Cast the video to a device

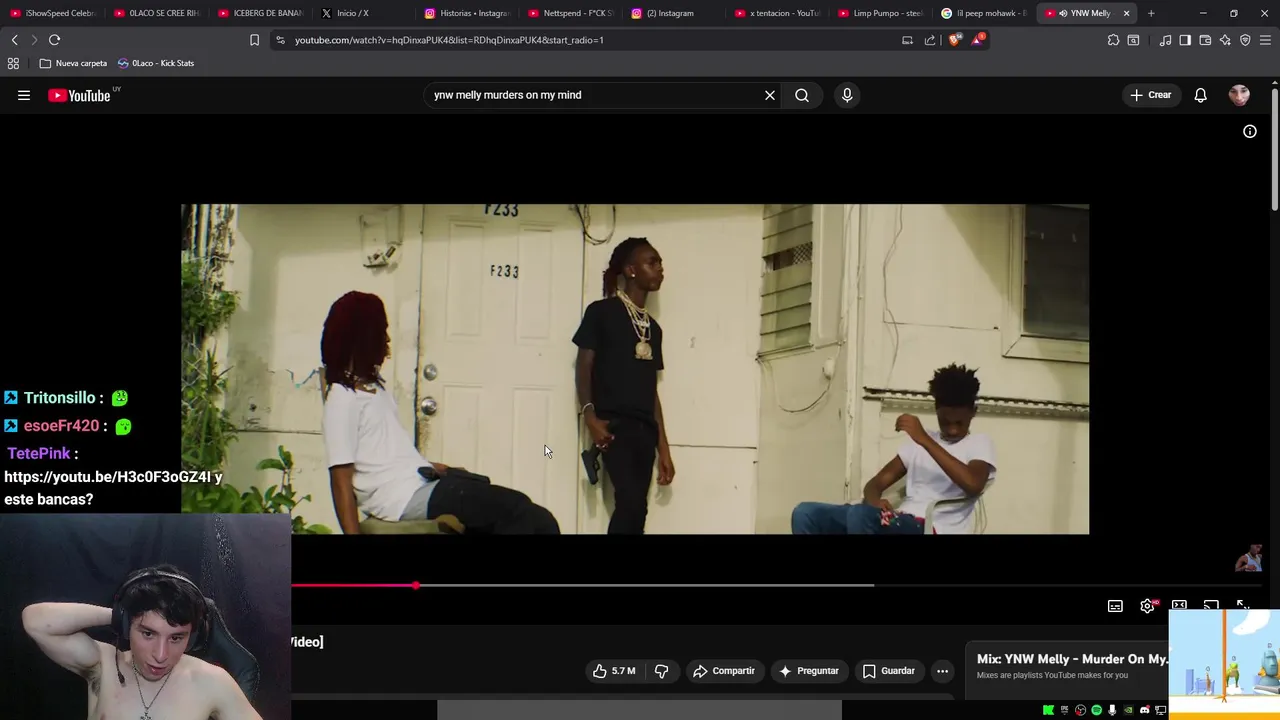1211,606
